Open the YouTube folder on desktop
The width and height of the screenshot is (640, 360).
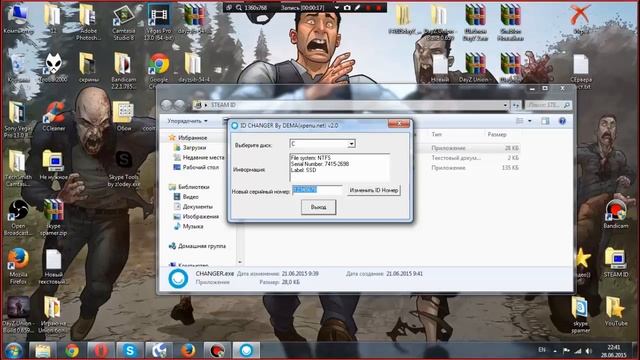[x=616, y=311]
